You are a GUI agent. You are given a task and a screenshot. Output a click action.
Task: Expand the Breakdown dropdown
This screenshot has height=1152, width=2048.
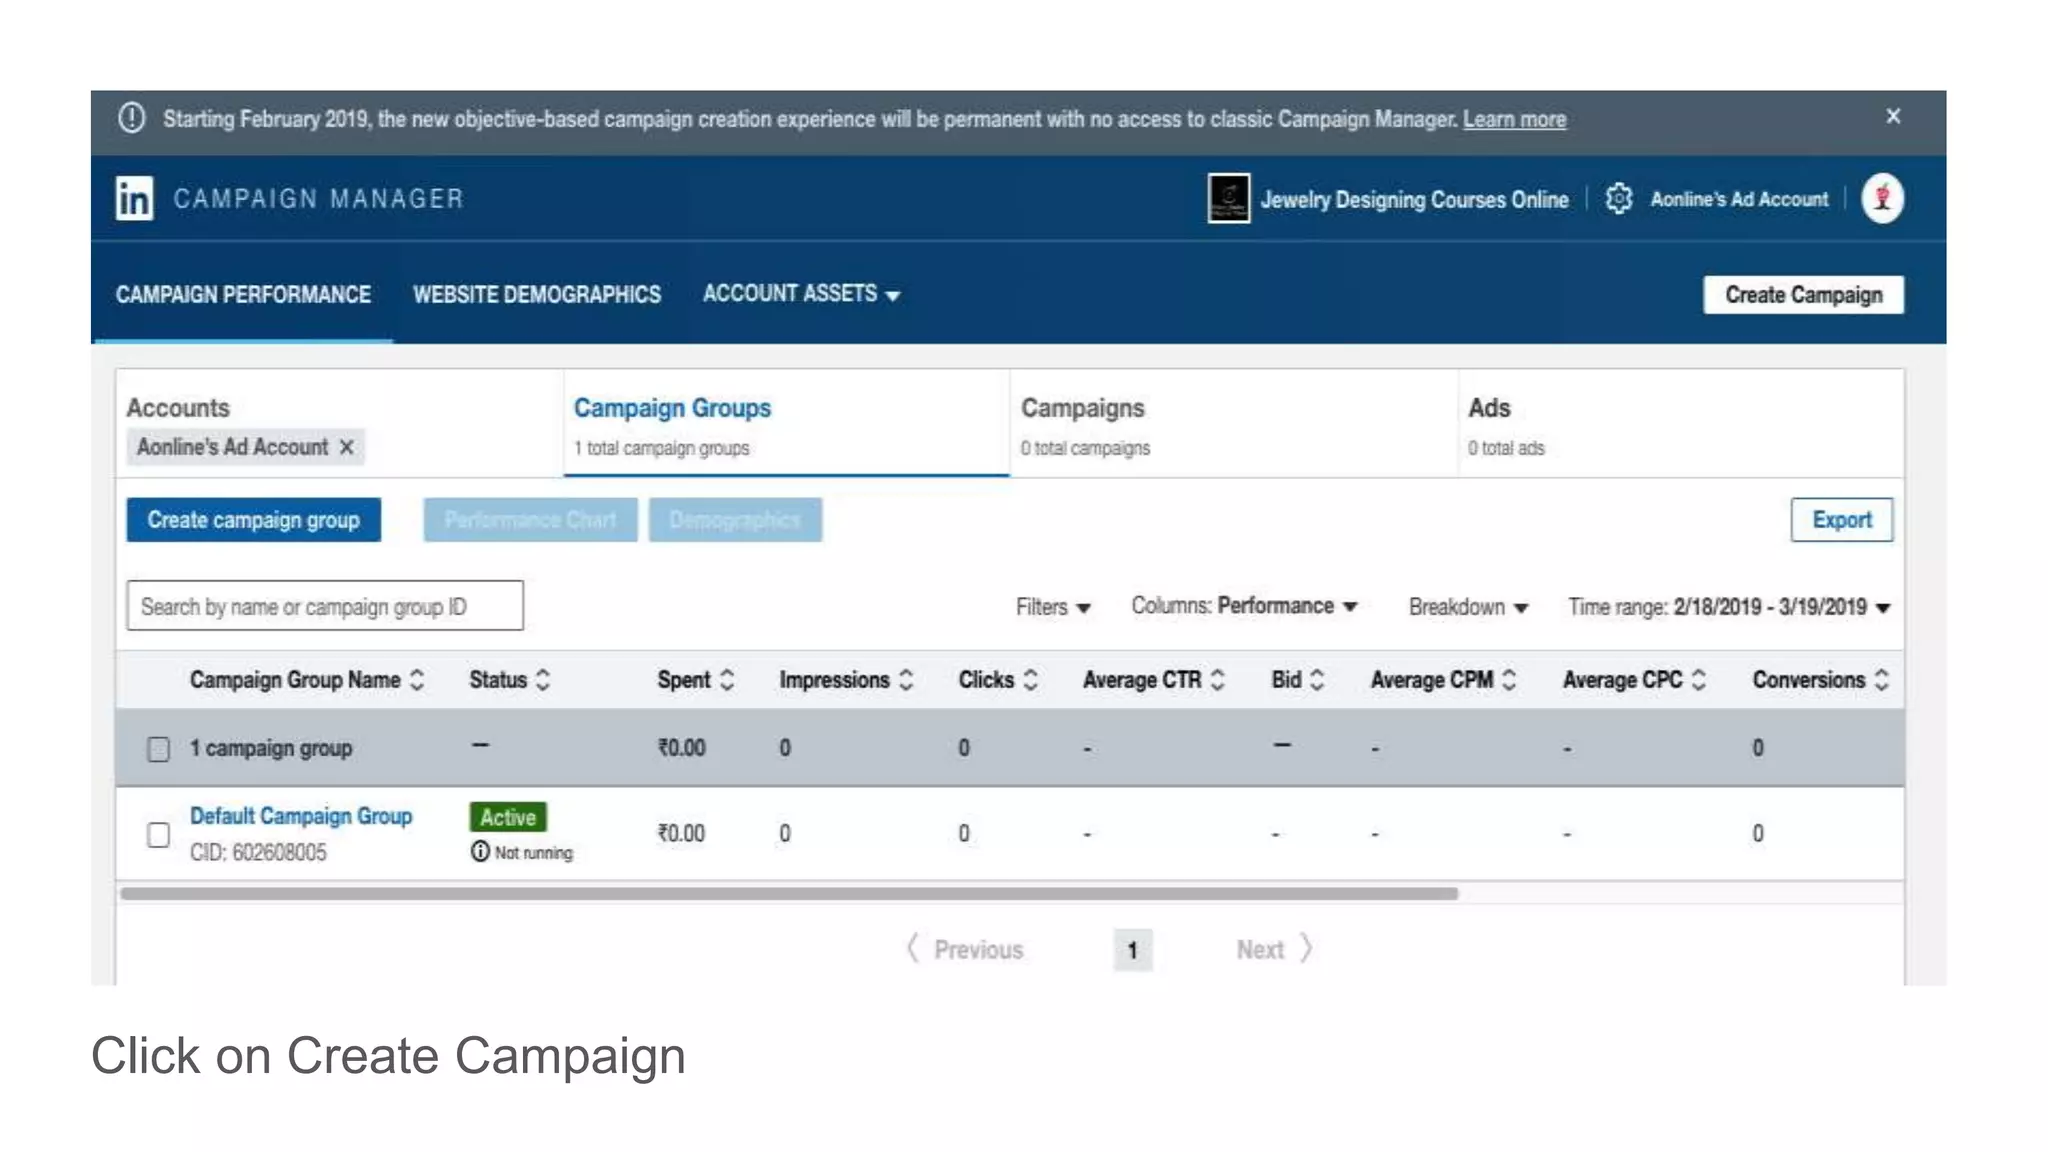click(x=1468, y=607)
